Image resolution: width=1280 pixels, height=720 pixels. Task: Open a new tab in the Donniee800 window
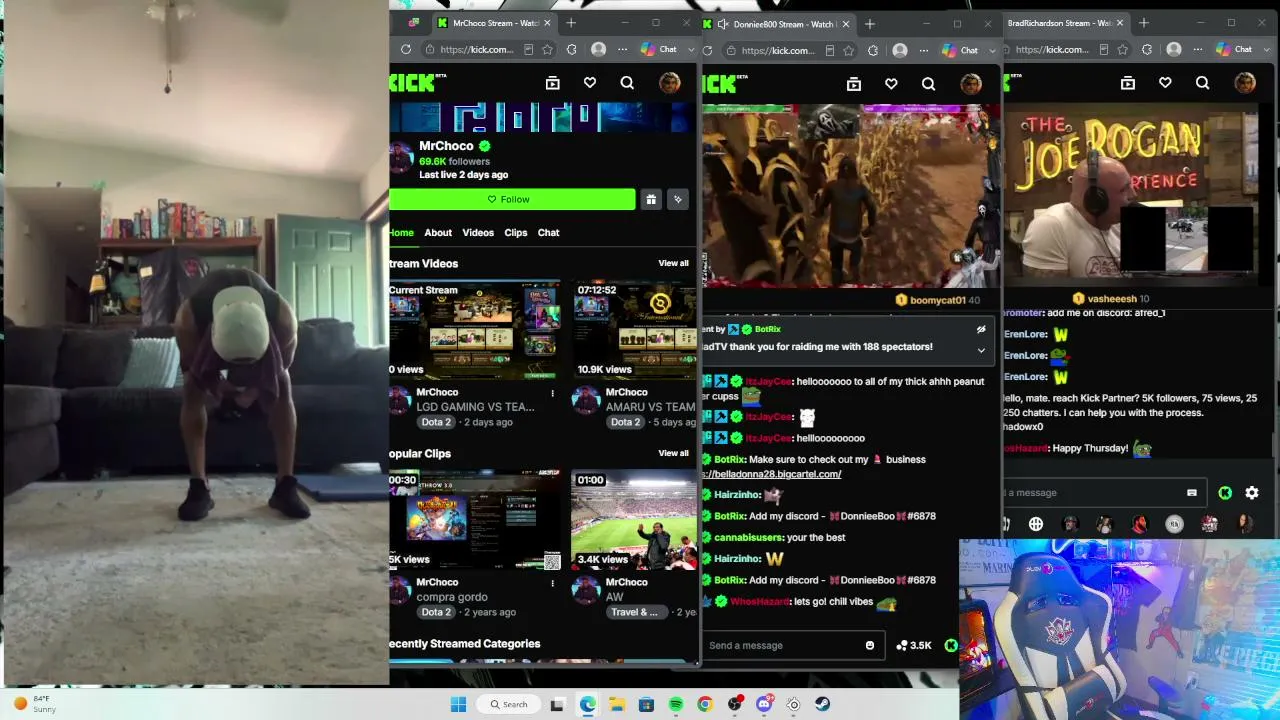869,23
